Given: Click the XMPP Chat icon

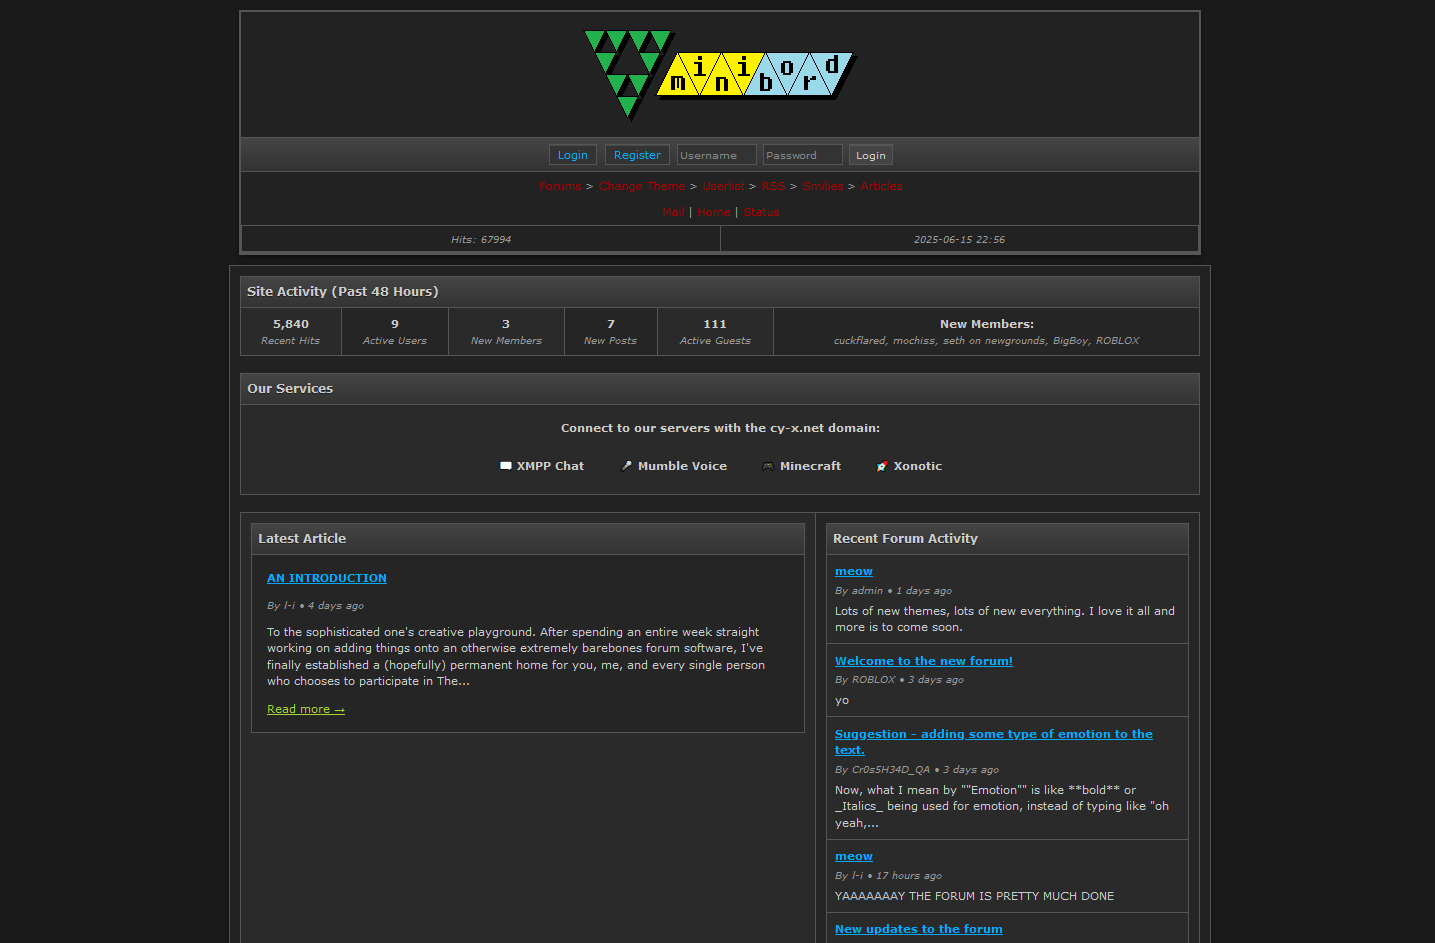Looking at the screenshot, I should tap(506, 466).
